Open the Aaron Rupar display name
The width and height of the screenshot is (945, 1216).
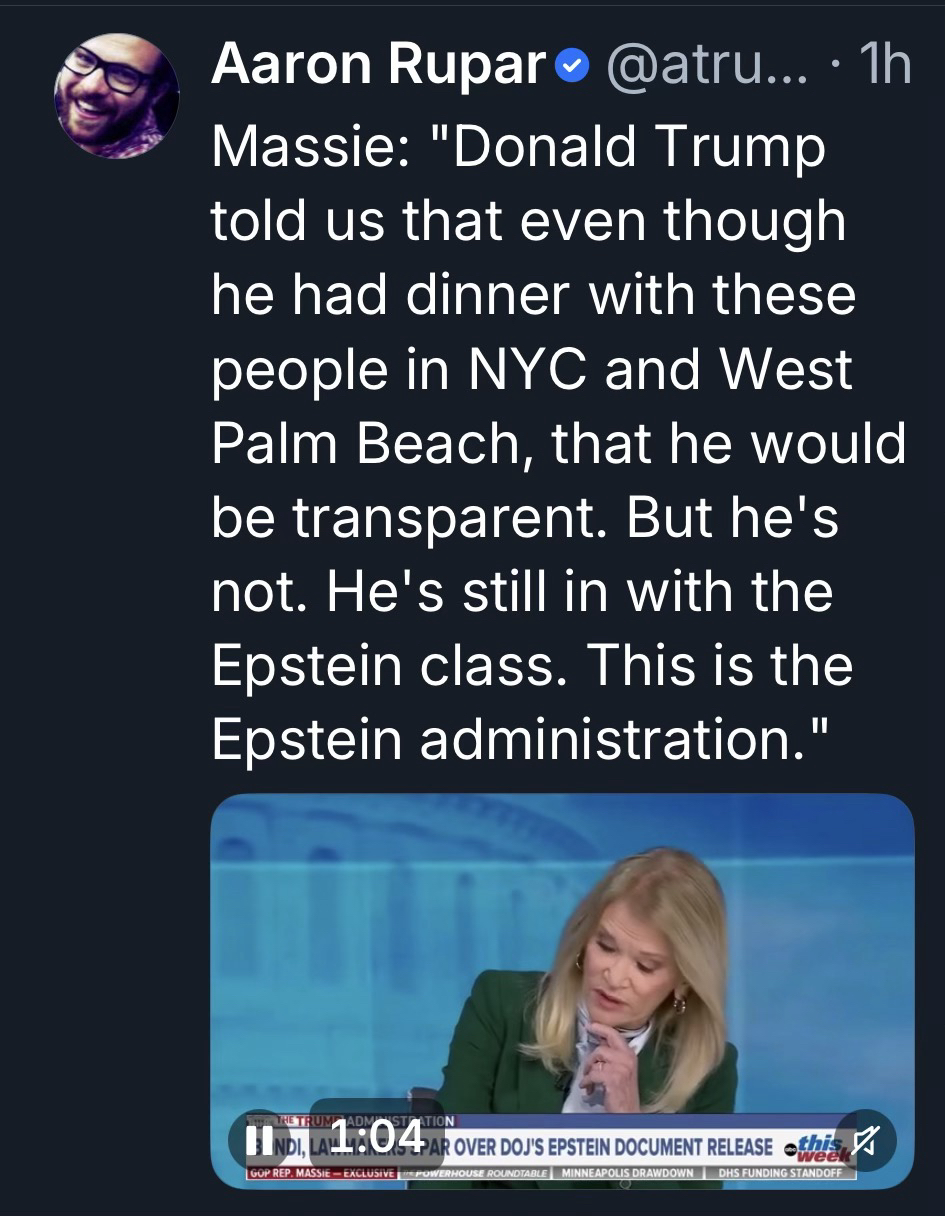tap(378, 68)
